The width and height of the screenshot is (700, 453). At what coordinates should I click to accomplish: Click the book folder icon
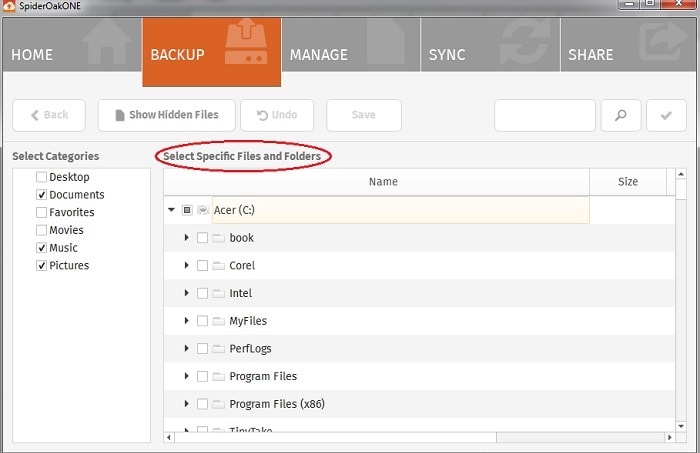218,238
